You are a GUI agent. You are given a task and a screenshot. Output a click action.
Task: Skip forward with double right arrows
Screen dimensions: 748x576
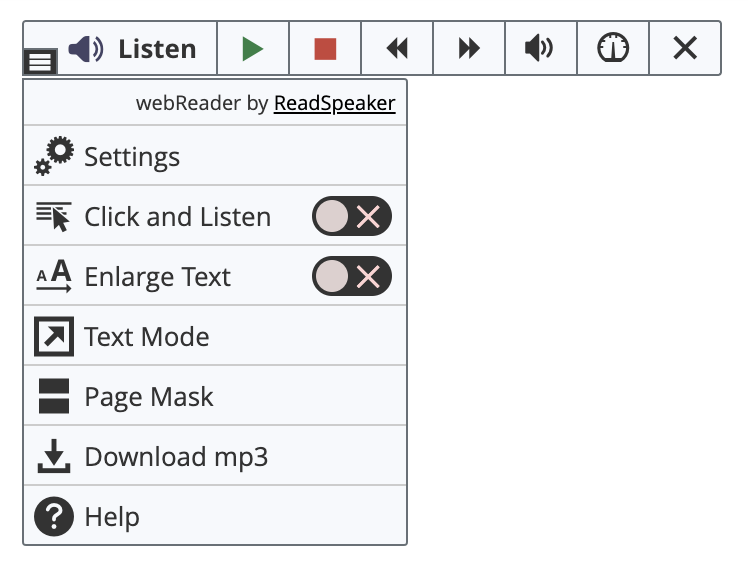(x=469, y=48)
